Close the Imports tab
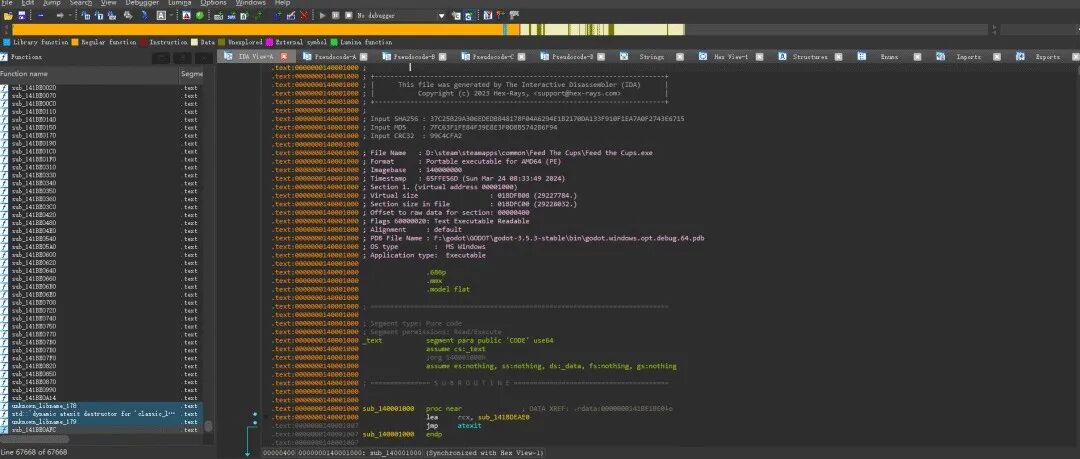 point(997,57)
